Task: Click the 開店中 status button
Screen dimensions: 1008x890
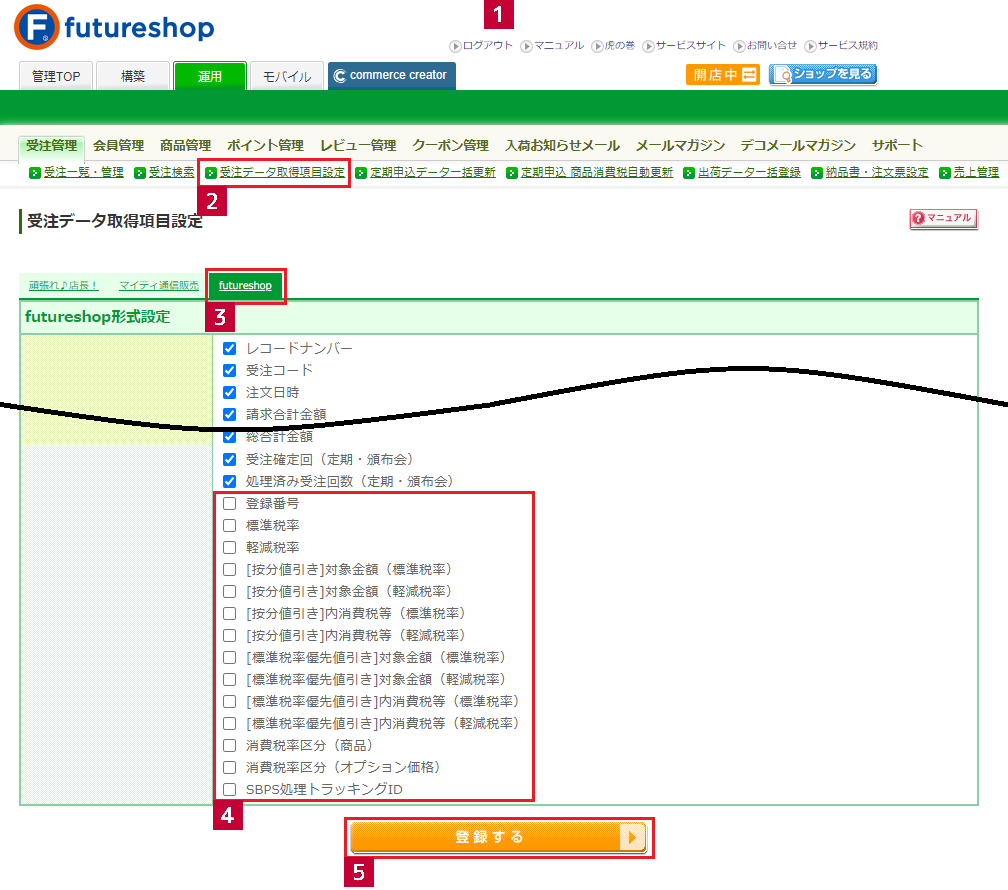Action: click(x=723, y=75)
